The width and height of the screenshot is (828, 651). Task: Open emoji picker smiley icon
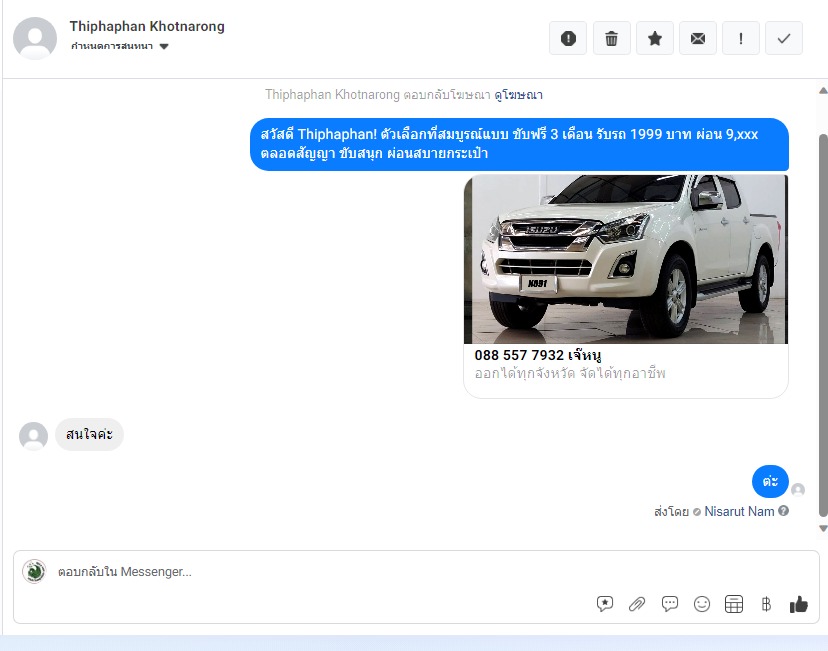pyautogui.click(x=702, y=603)
